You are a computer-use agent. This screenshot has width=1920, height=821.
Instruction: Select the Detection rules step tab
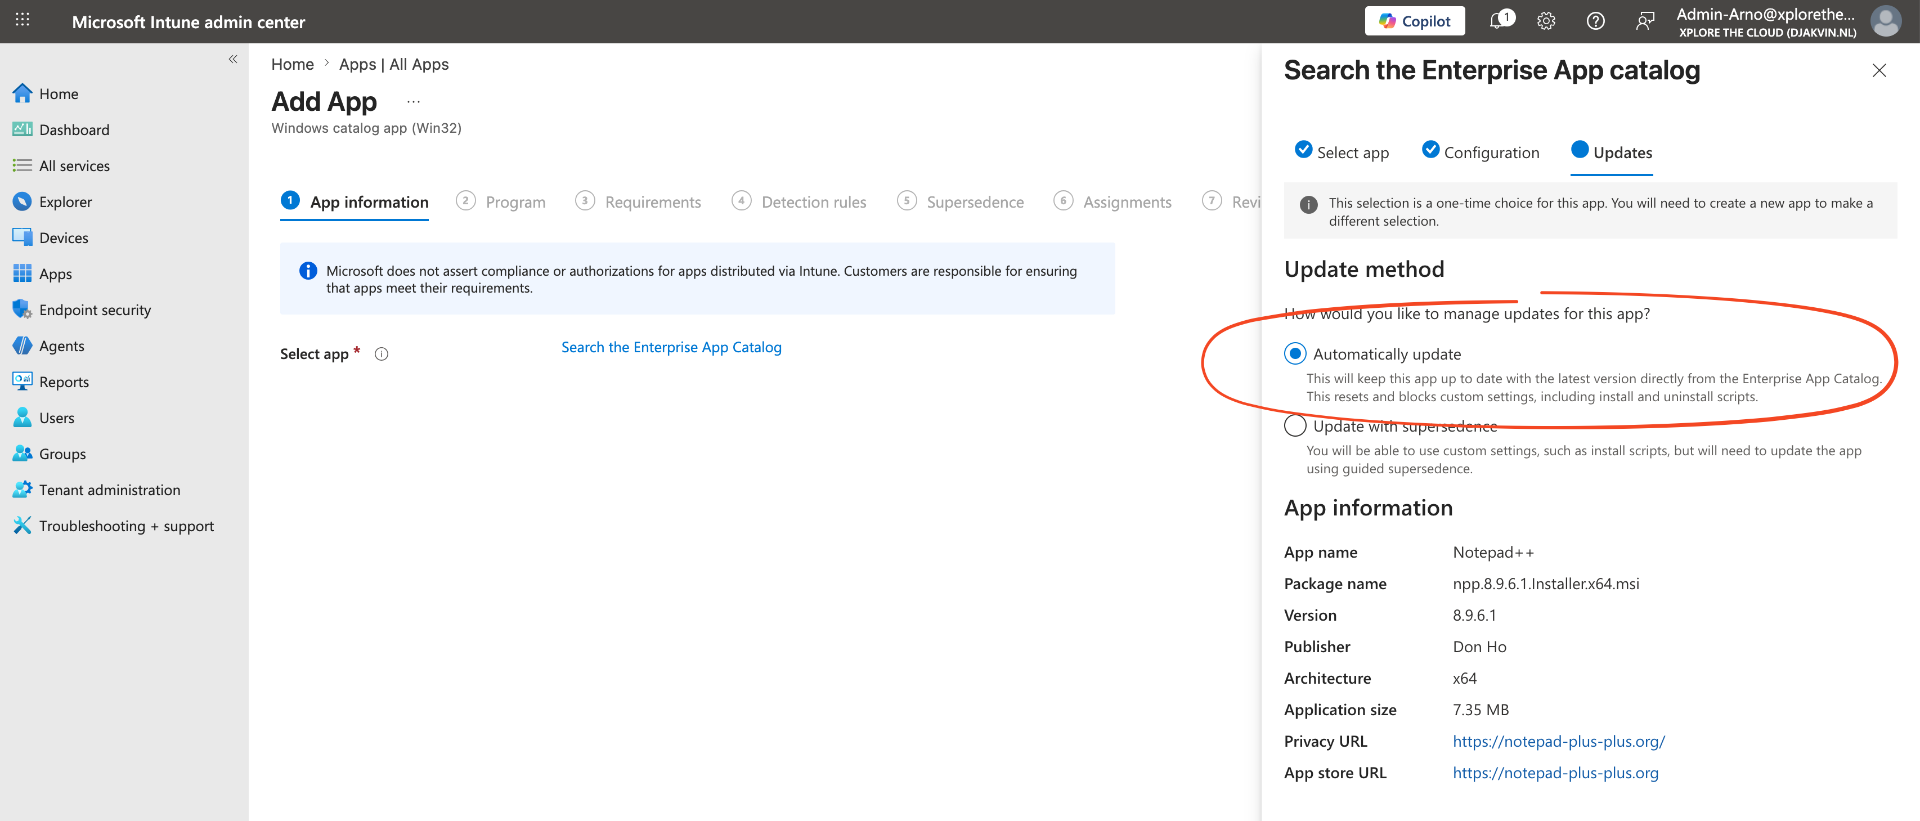coord(799,202)
